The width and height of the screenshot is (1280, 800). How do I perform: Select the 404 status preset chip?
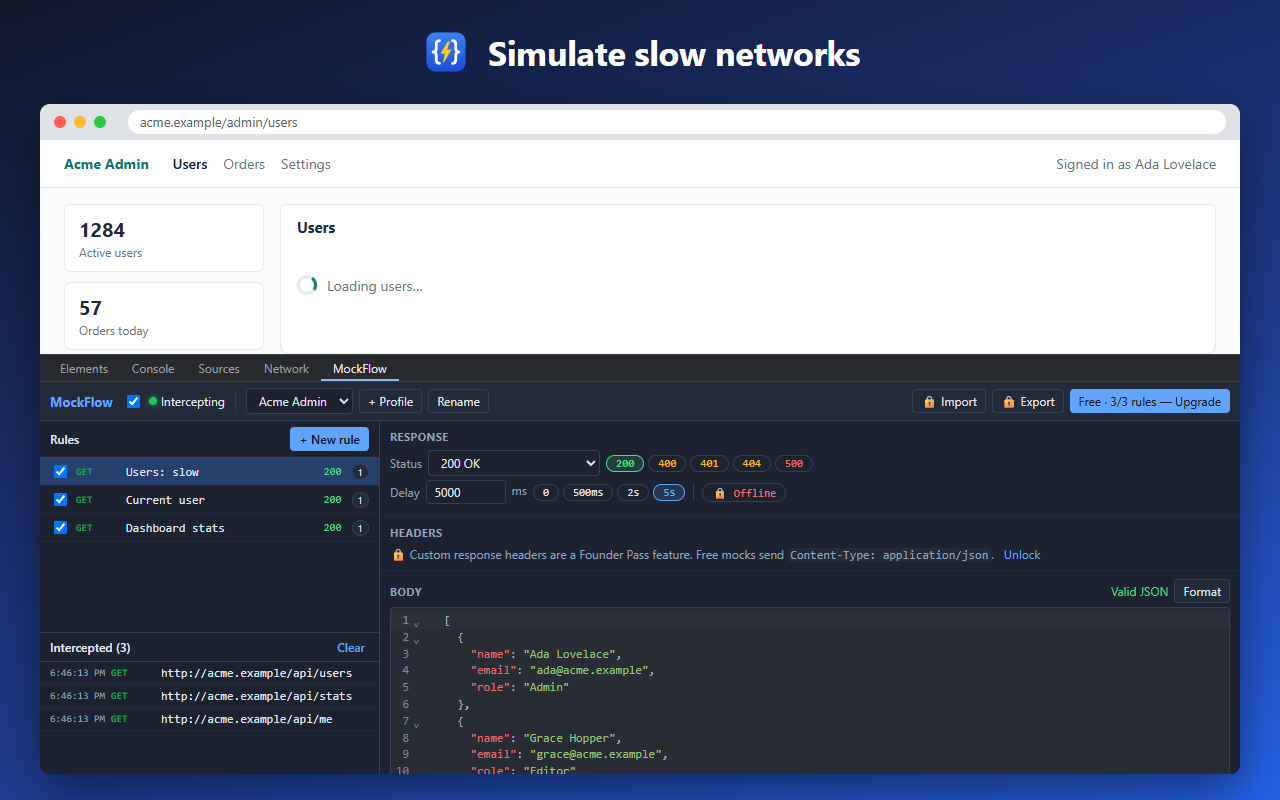coord(752,464)
